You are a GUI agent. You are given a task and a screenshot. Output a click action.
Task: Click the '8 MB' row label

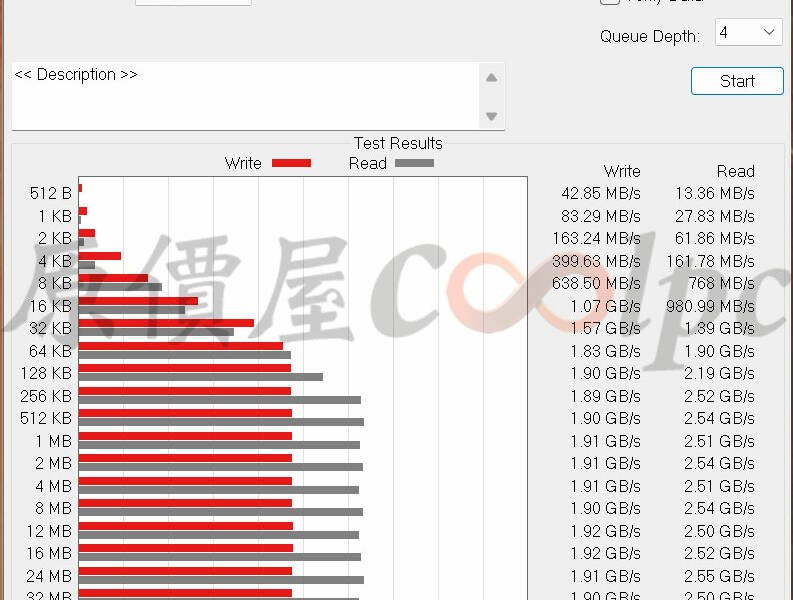pos(54,508)
